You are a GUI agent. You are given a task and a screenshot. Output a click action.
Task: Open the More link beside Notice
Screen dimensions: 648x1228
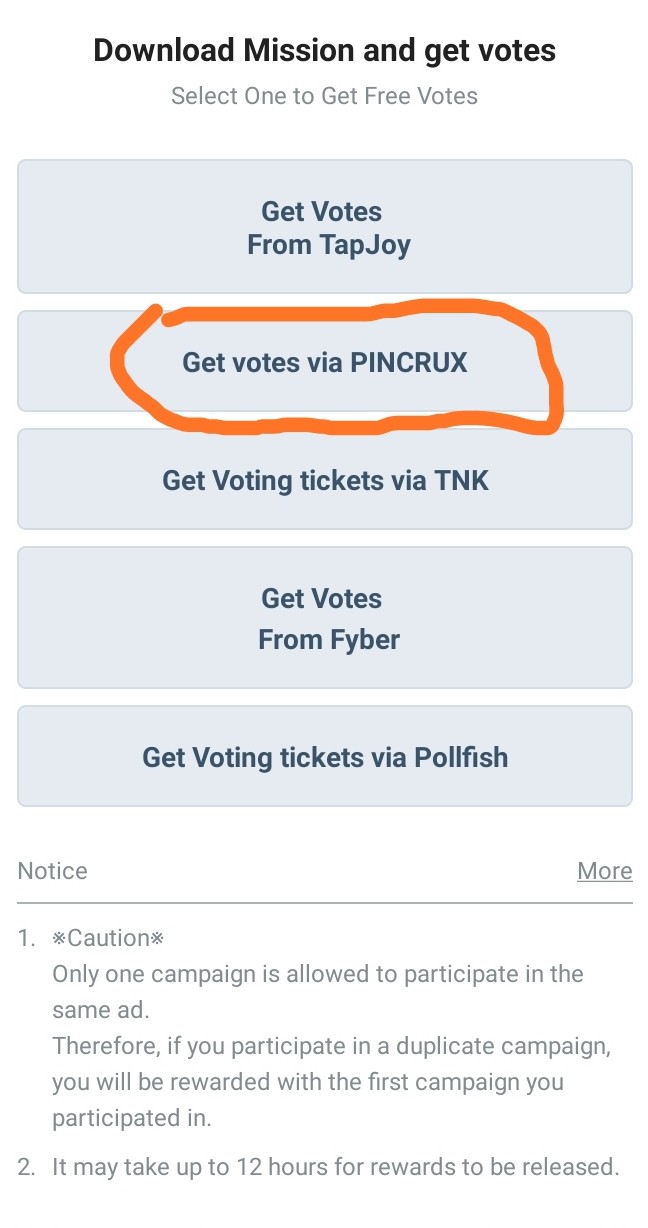coord(604,871)
